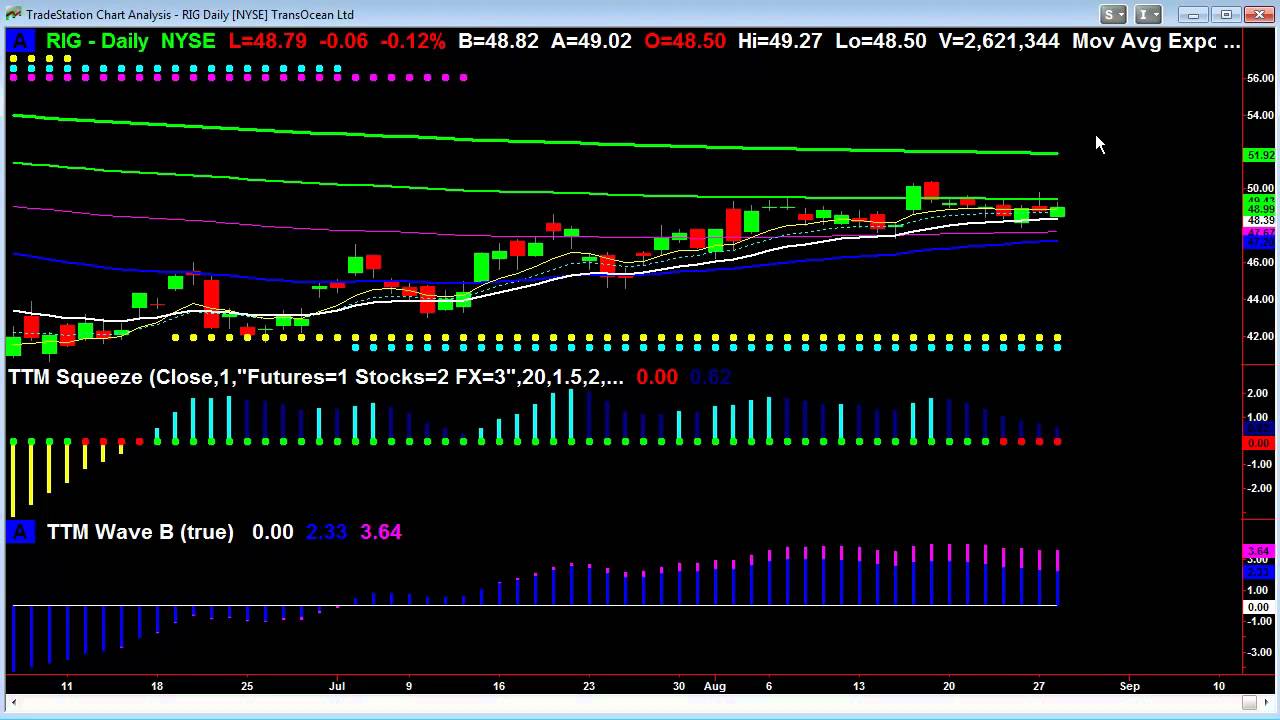Maximize the TradeStation chart window
Viewport: 1280px width, 720px height.
[1226, 14]
